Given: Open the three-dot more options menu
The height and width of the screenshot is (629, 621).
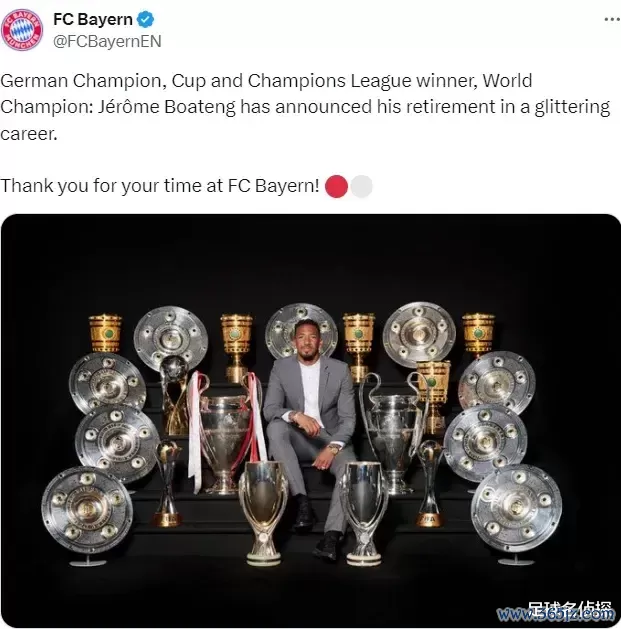Looking at the screenshot, I should pos(612,19).
